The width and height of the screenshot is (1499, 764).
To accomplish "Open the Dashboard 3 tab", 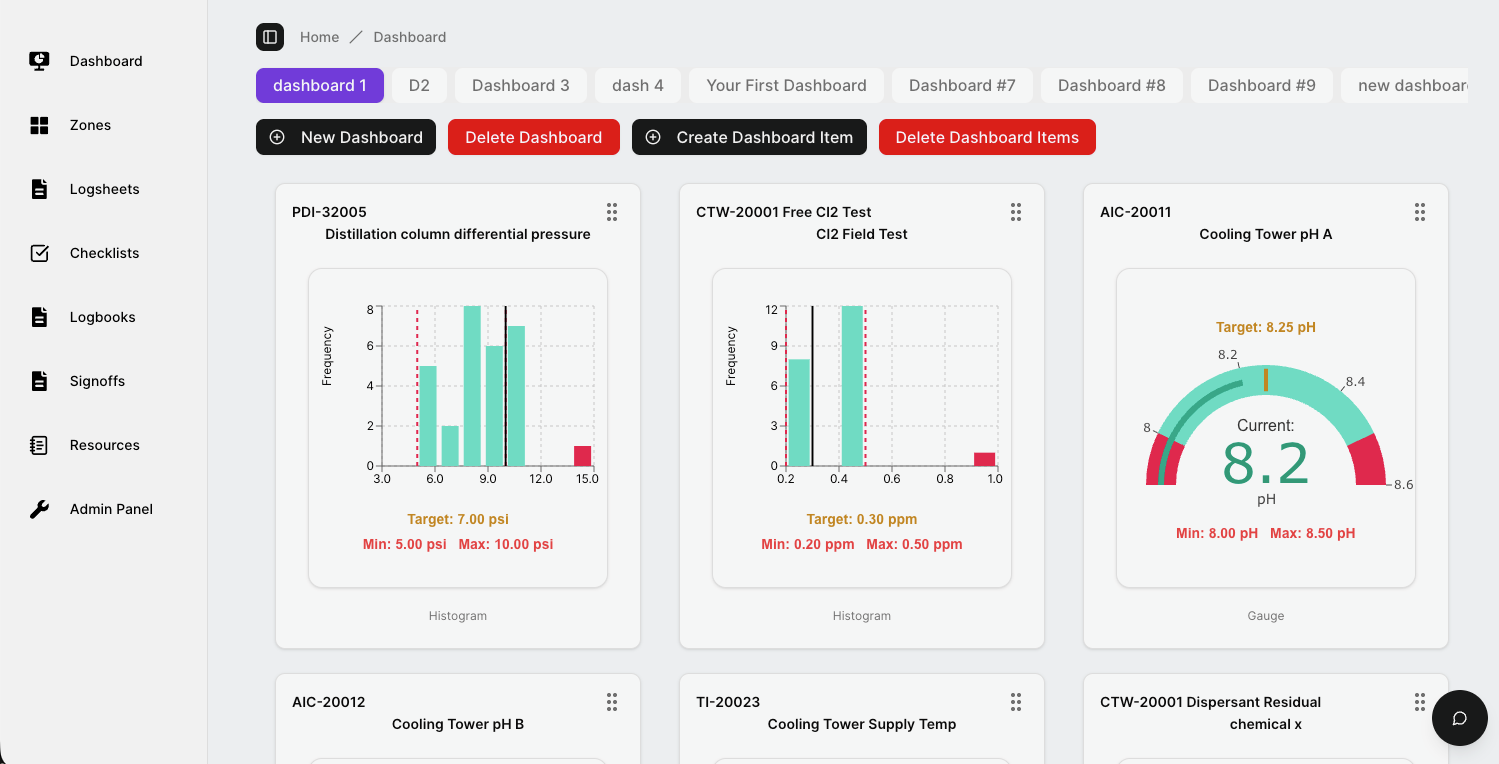I will coord(521,85).
